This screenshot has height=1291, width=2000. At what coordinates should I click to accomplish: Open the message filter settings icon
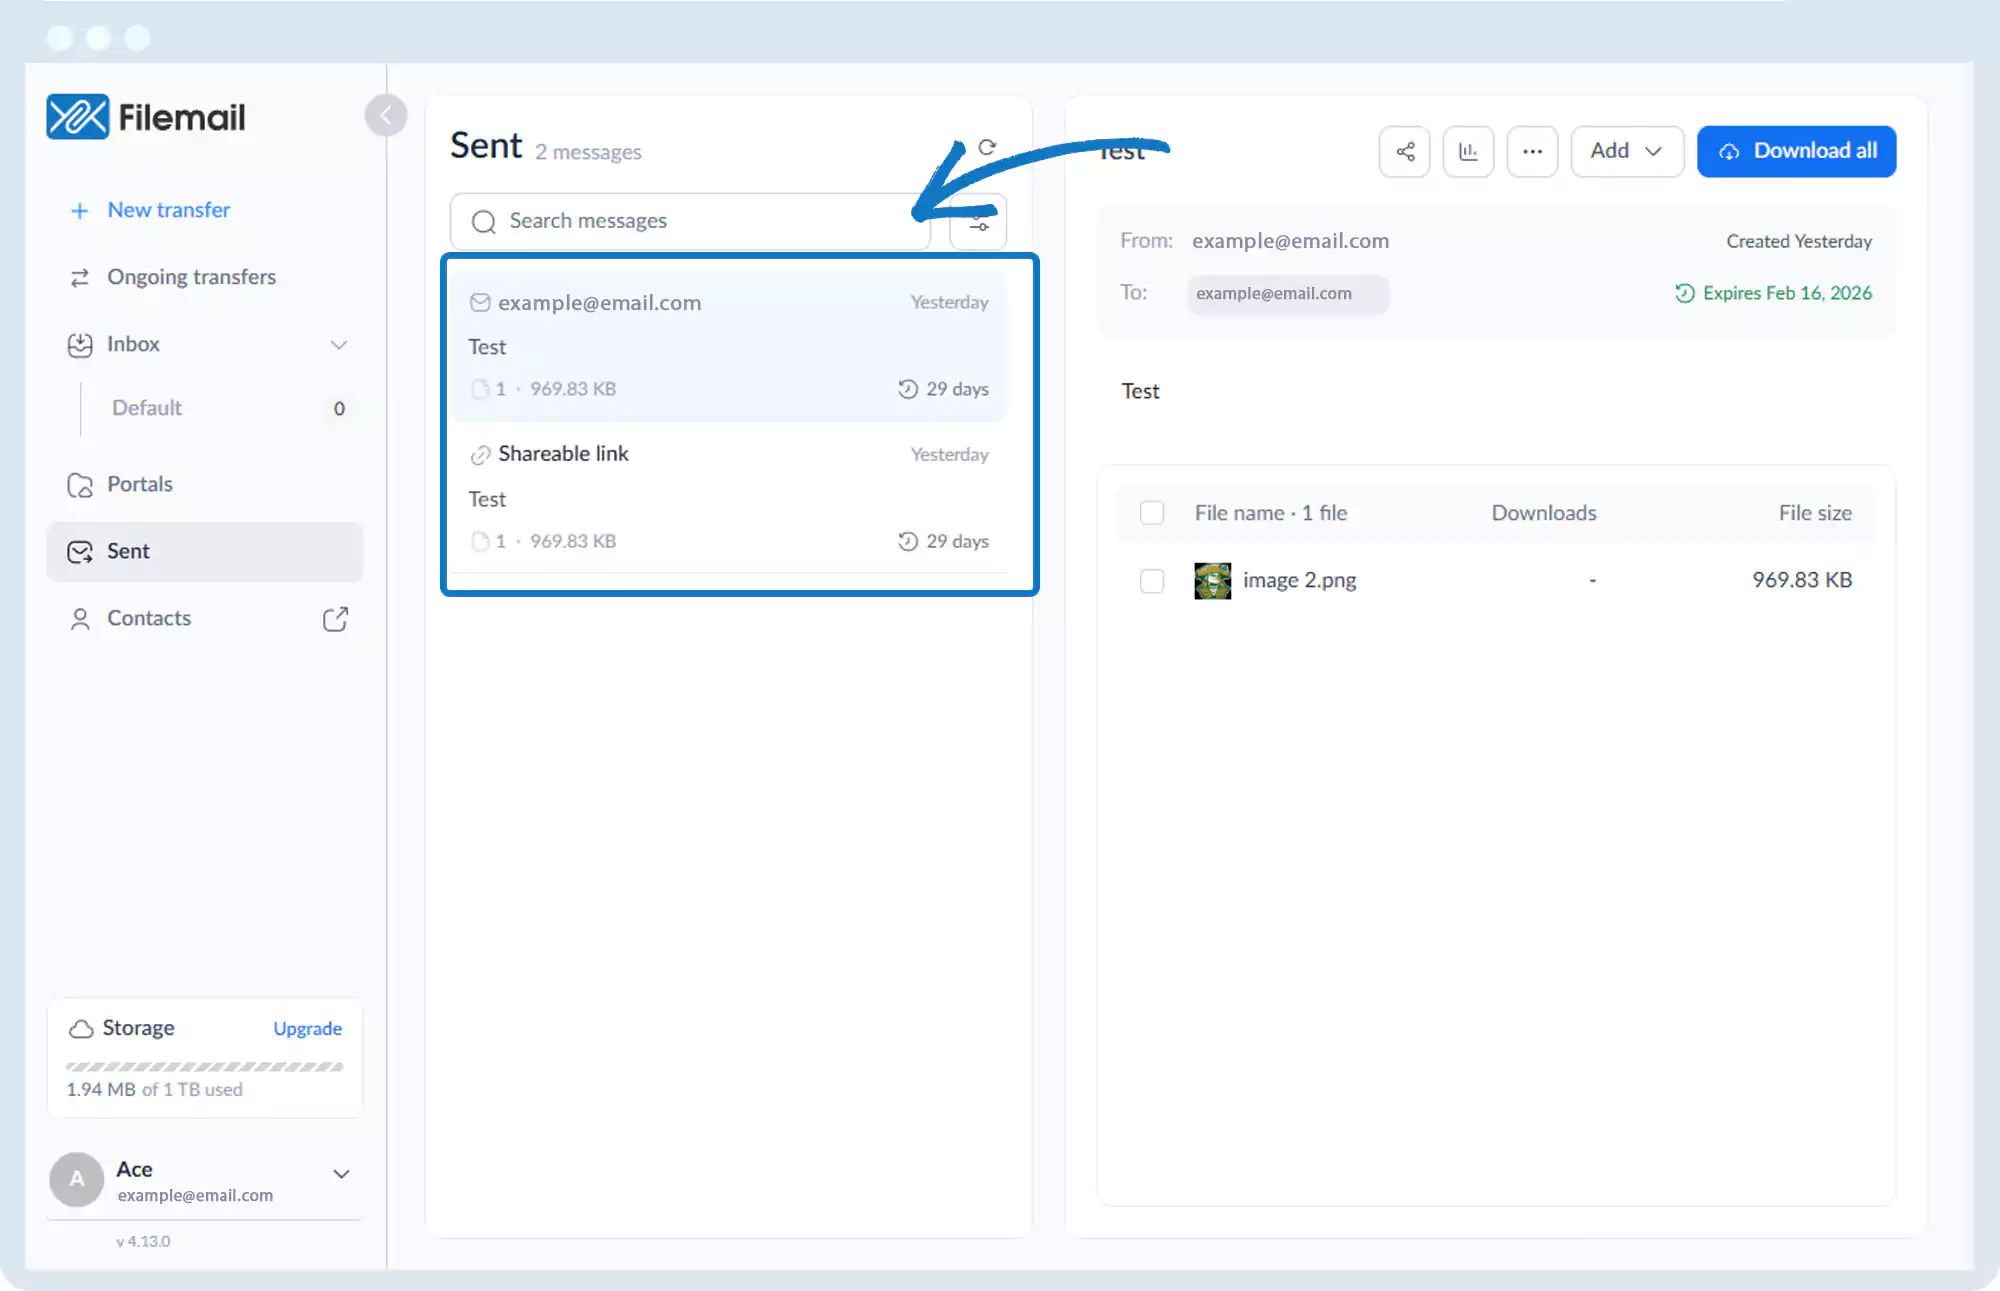[978, 222]
